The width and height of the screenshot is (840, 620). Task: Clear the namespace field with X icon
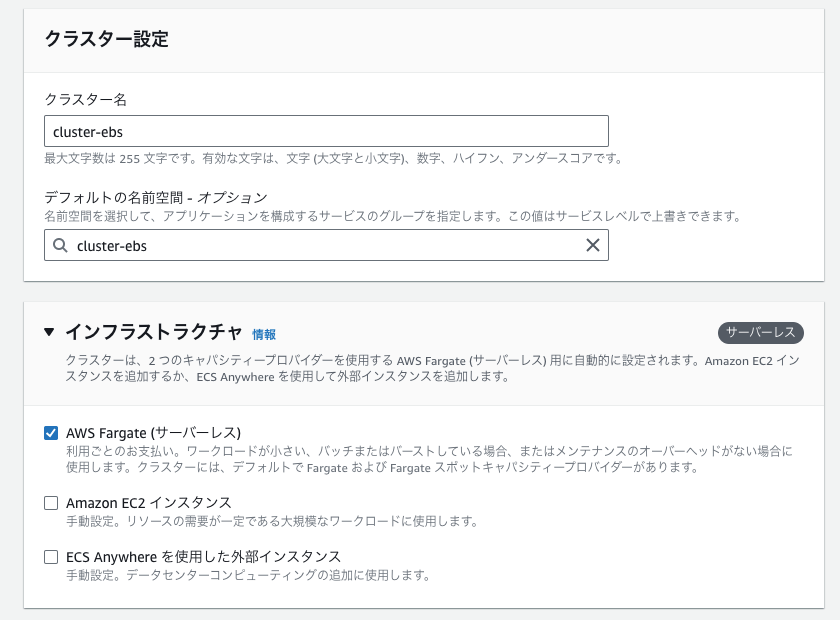tap(592, 245)
